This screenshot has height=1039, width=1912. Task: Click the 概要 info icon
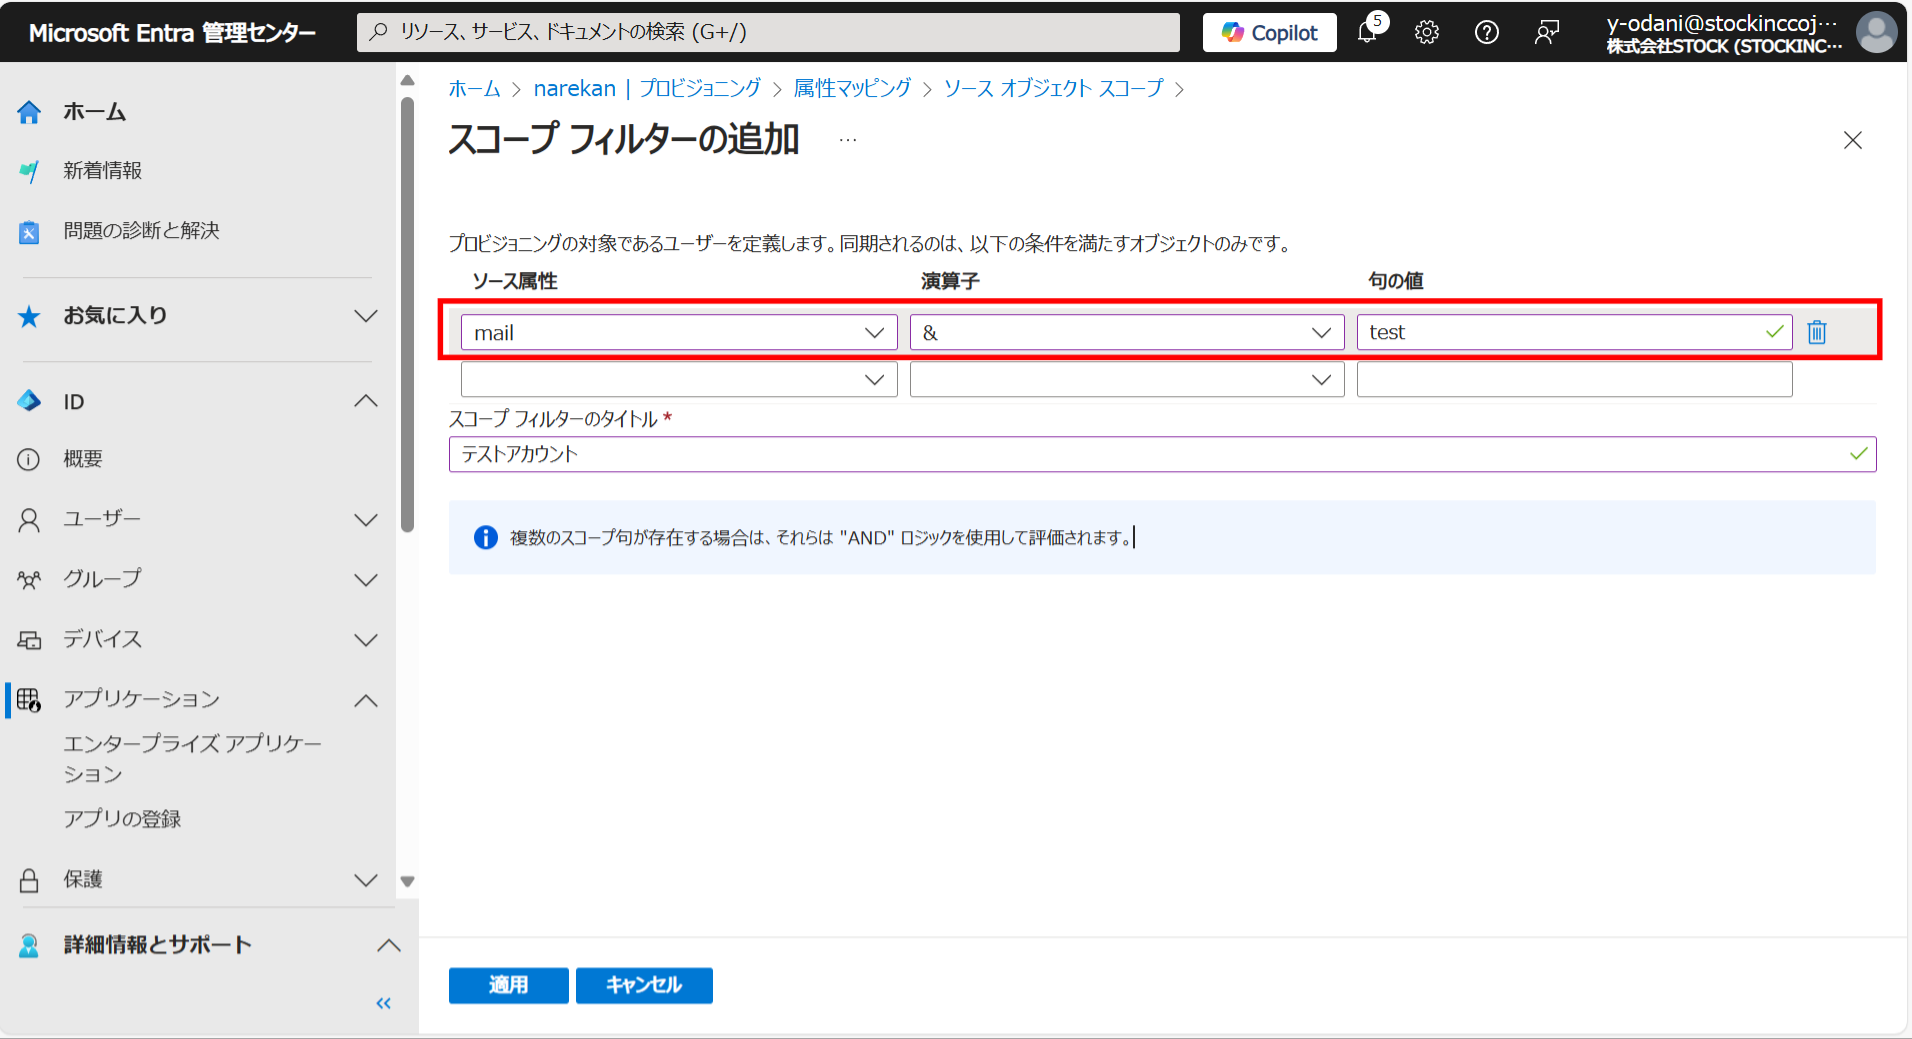pos(29,459)
